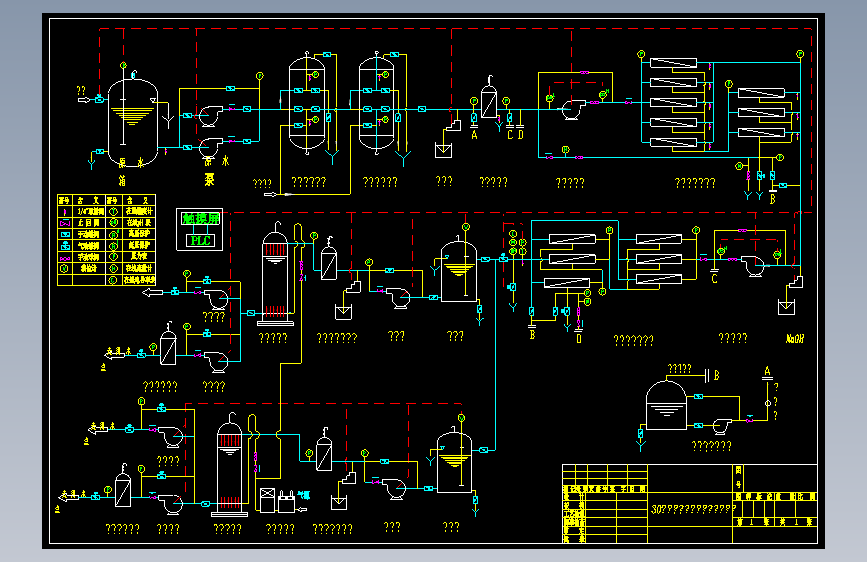The image size is (867, 562).
Task: Click the magenta check valve symbol in the legend
Action: click(65, 223)
